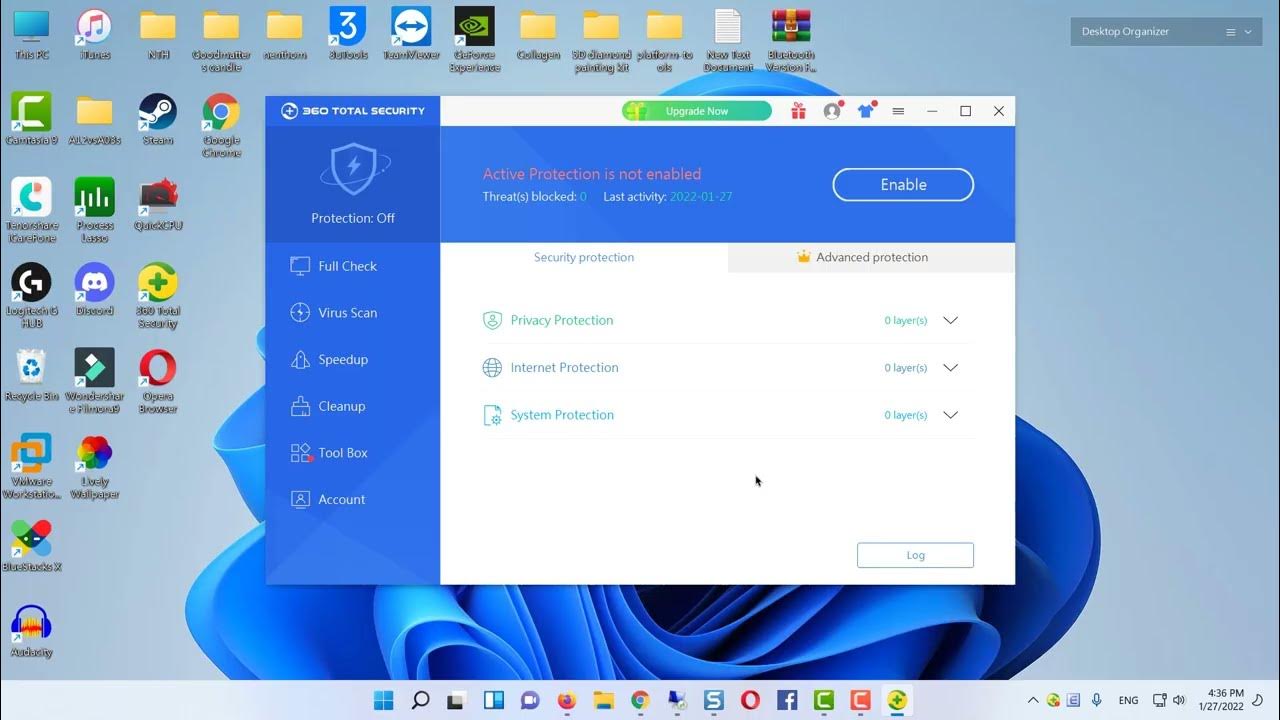Go to the Speedup section
1280x720 pixels.
pyautogui.click(x=330, y=359)
